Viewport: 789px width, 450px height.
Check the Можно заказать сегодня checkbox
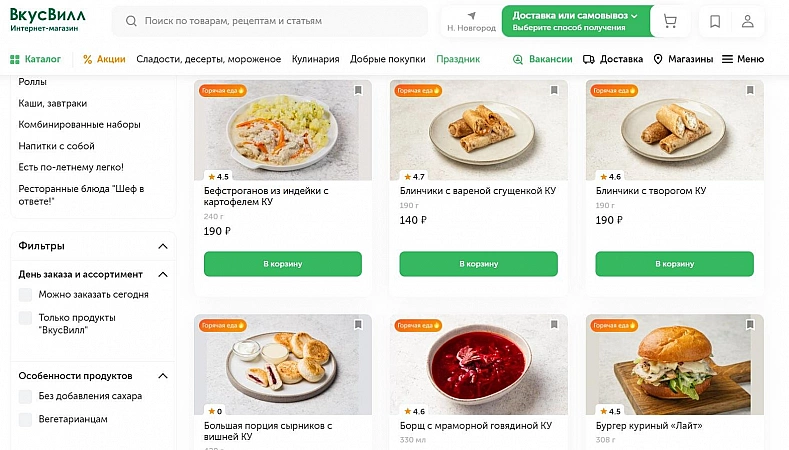point(25,295)
